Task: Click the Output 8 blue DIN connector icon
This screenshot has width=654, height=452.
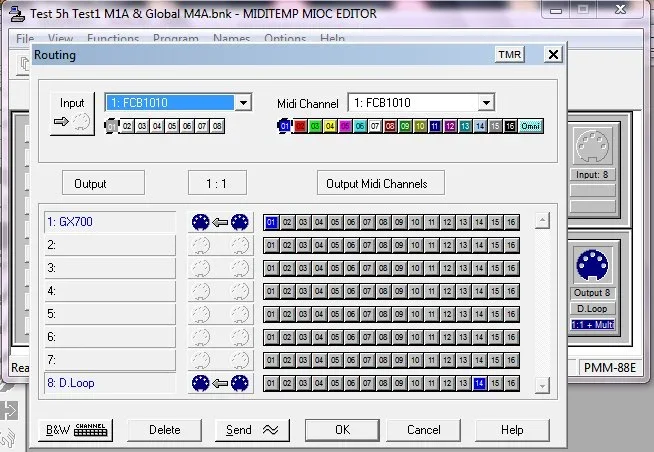Action: 592,265
